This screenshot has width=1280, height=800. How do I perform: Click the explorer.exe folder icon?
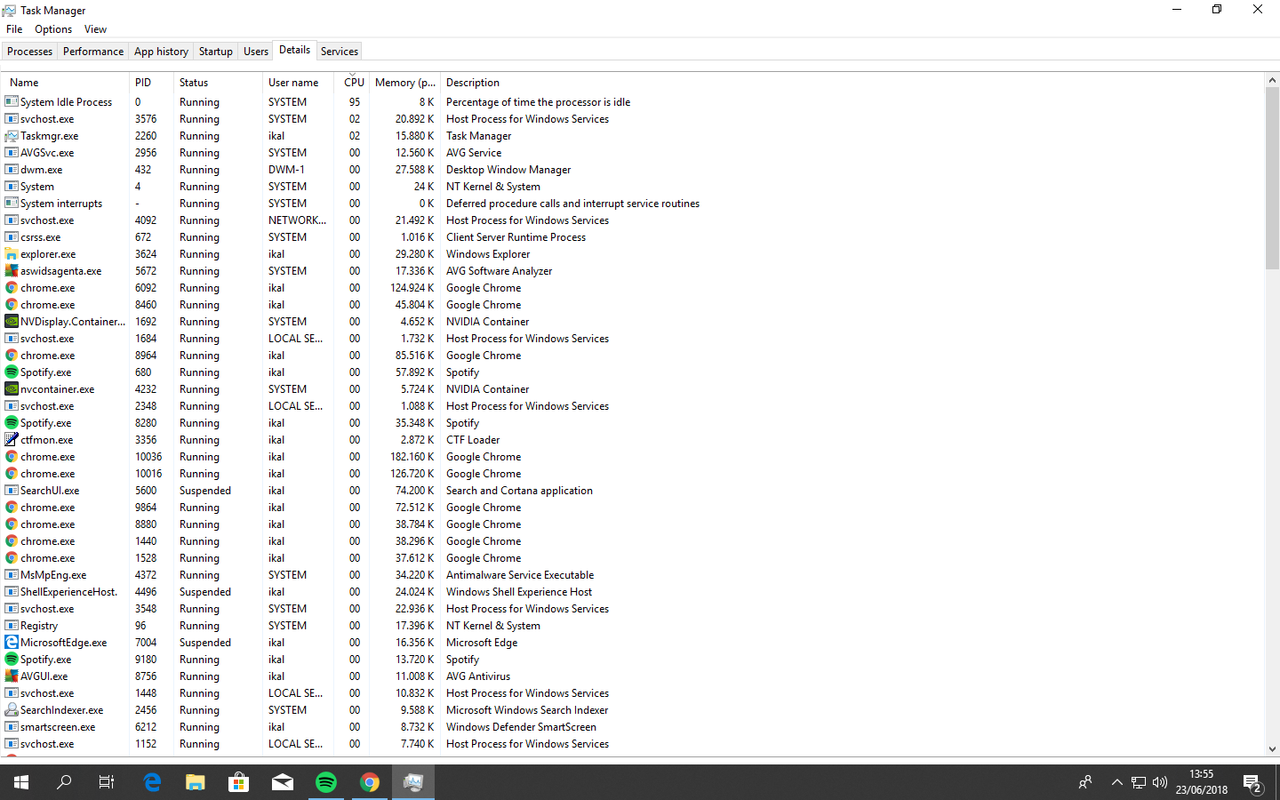[x=12, y=254]
